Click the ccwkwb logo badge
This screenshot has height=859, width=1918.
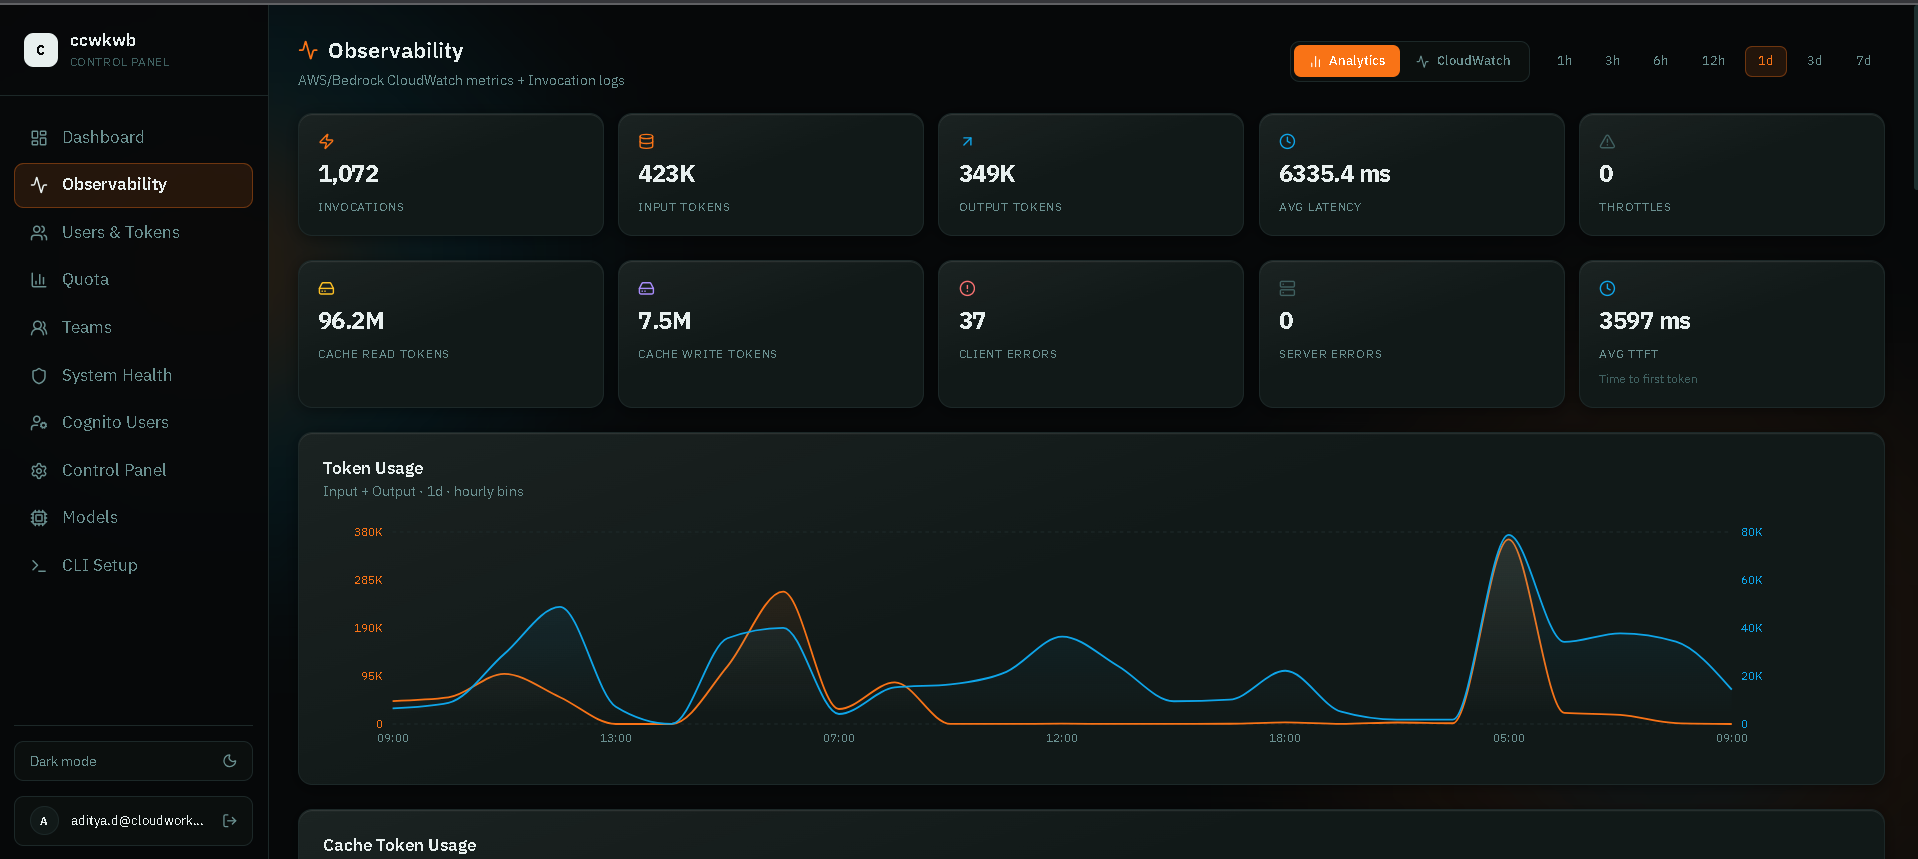click(41, 50)
